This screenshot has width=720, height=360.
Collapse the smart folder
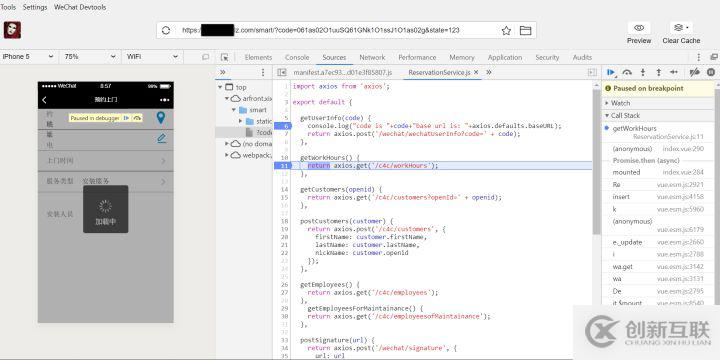click(x=234, y=110)
